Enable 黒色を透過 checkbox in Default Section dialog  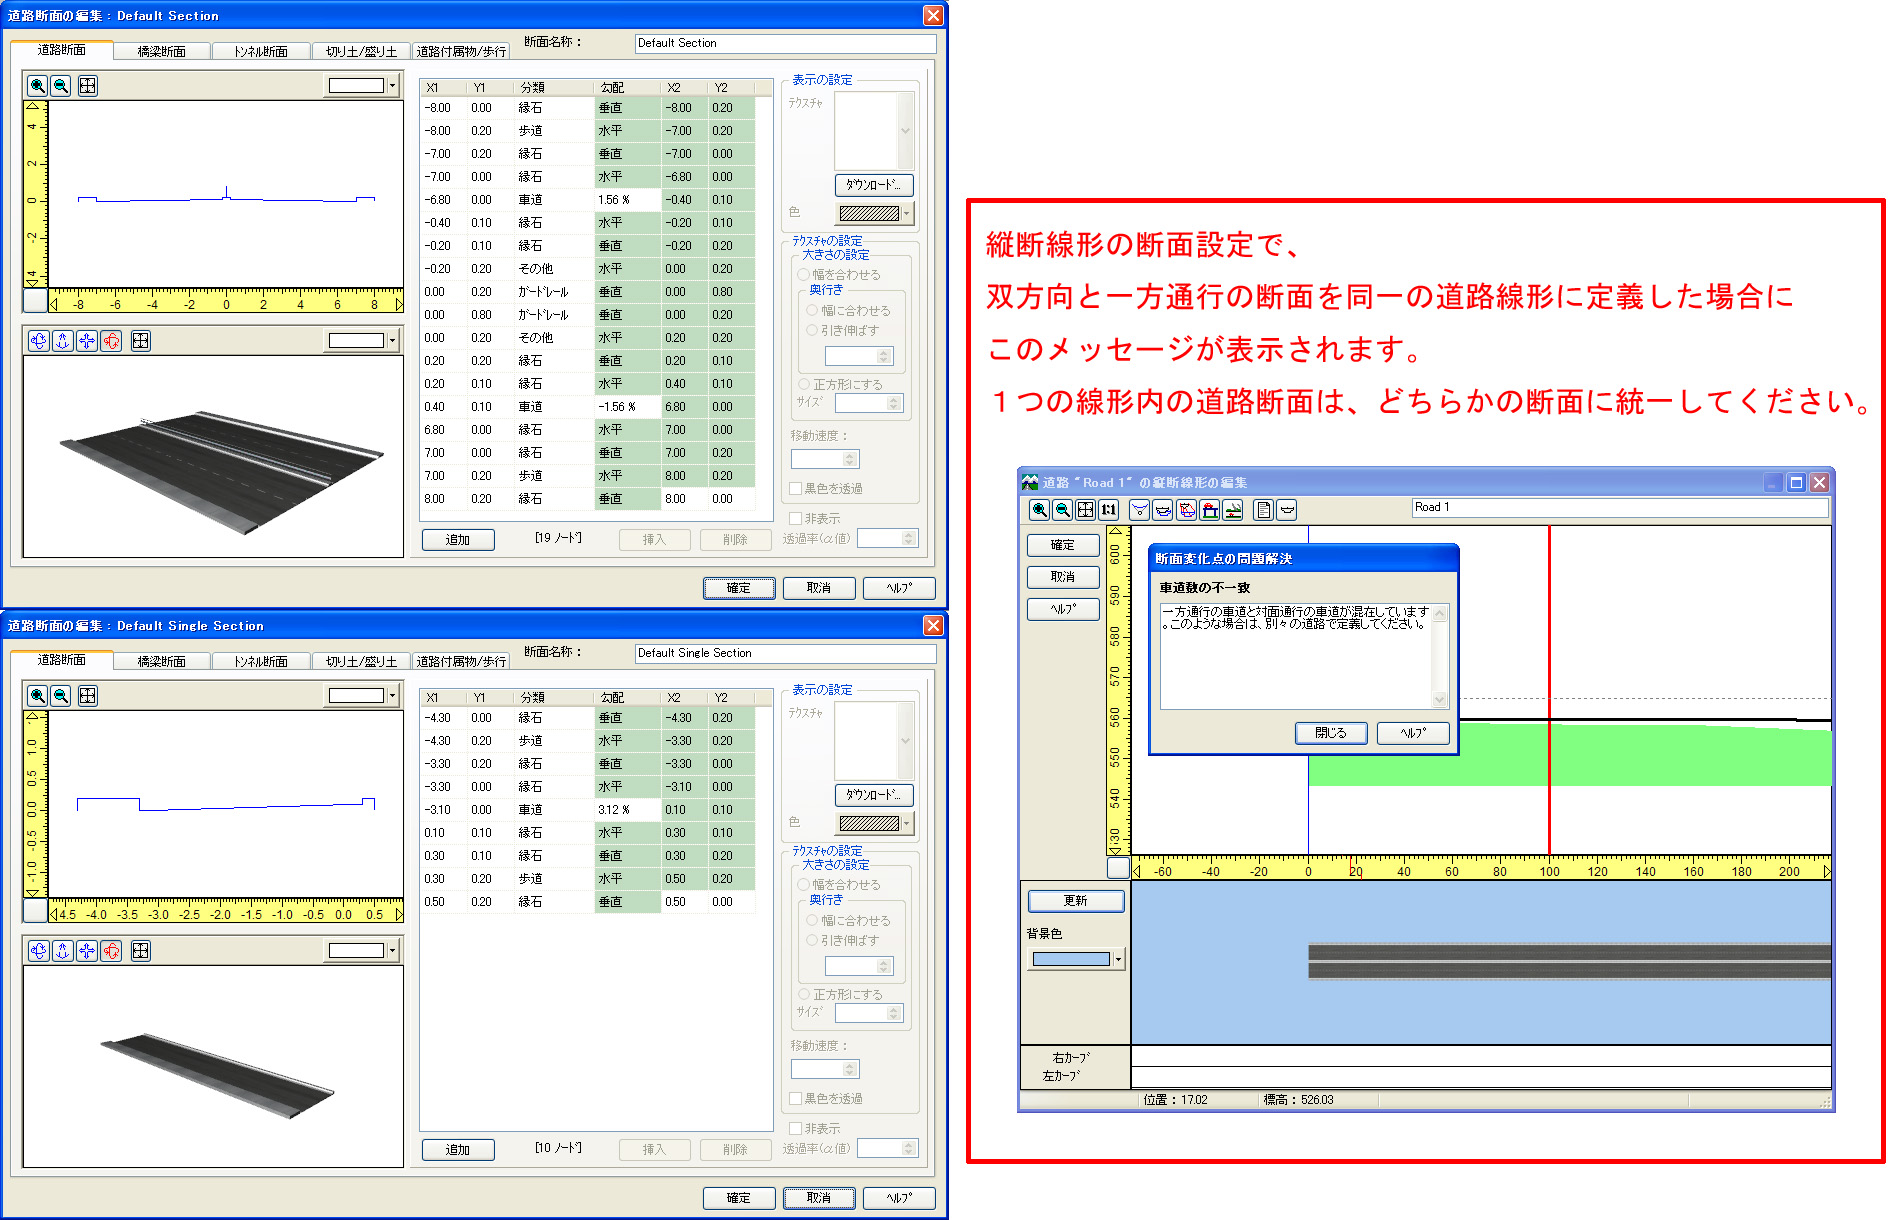click(796, 489)
